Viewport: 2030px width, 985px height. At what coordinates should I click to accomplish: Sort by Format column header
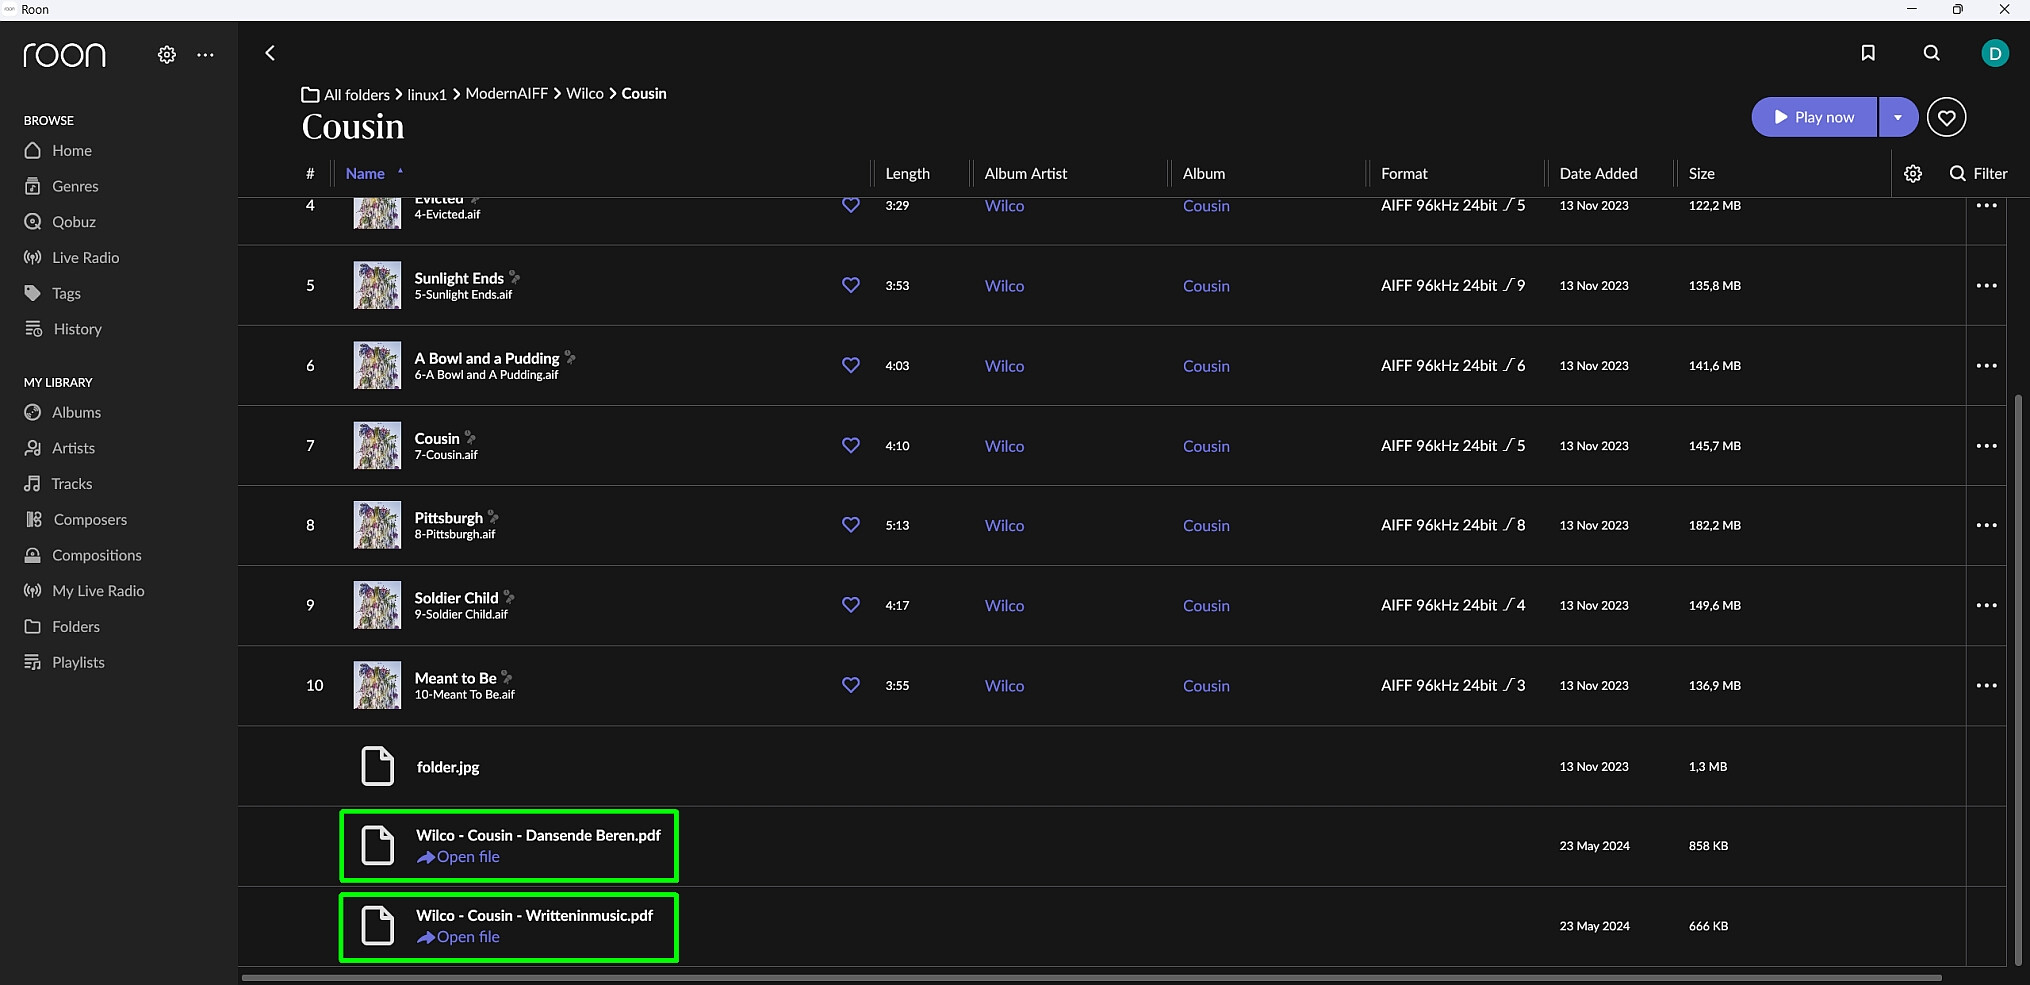coord(1404,174)
